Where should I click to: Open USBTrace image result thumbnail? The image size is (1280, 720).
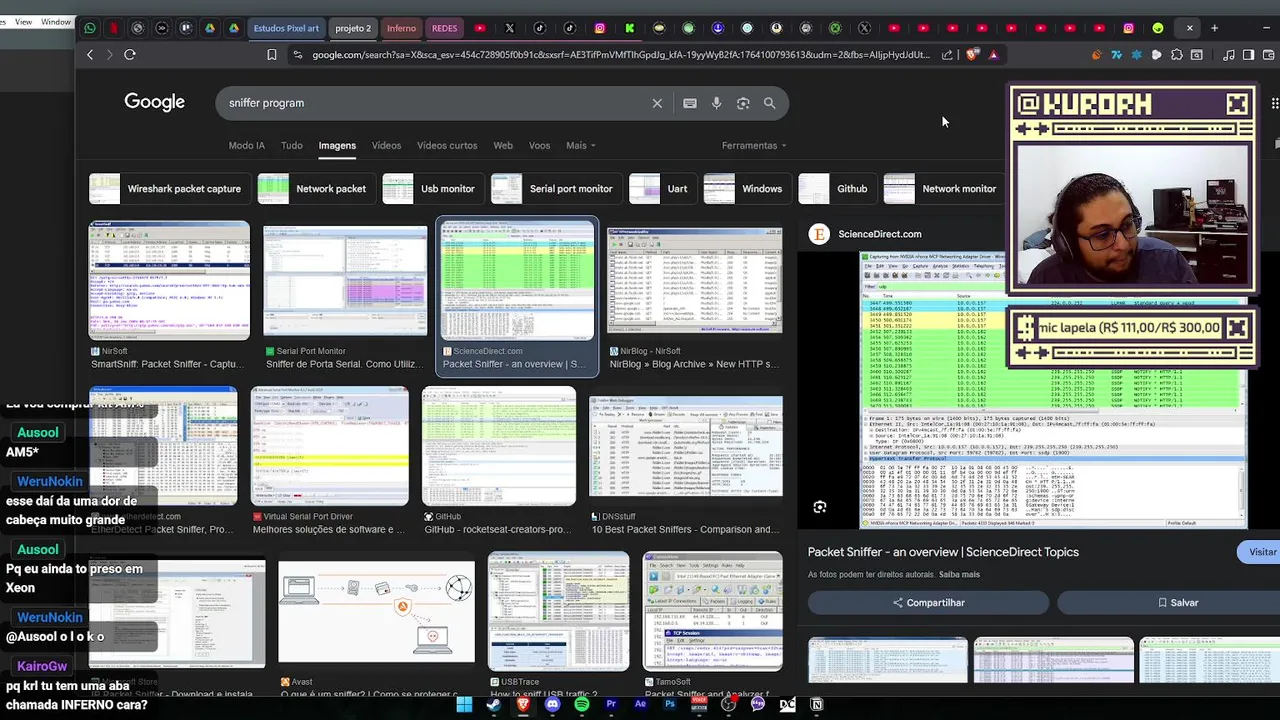pyautogui.click(x=558, y=611)
